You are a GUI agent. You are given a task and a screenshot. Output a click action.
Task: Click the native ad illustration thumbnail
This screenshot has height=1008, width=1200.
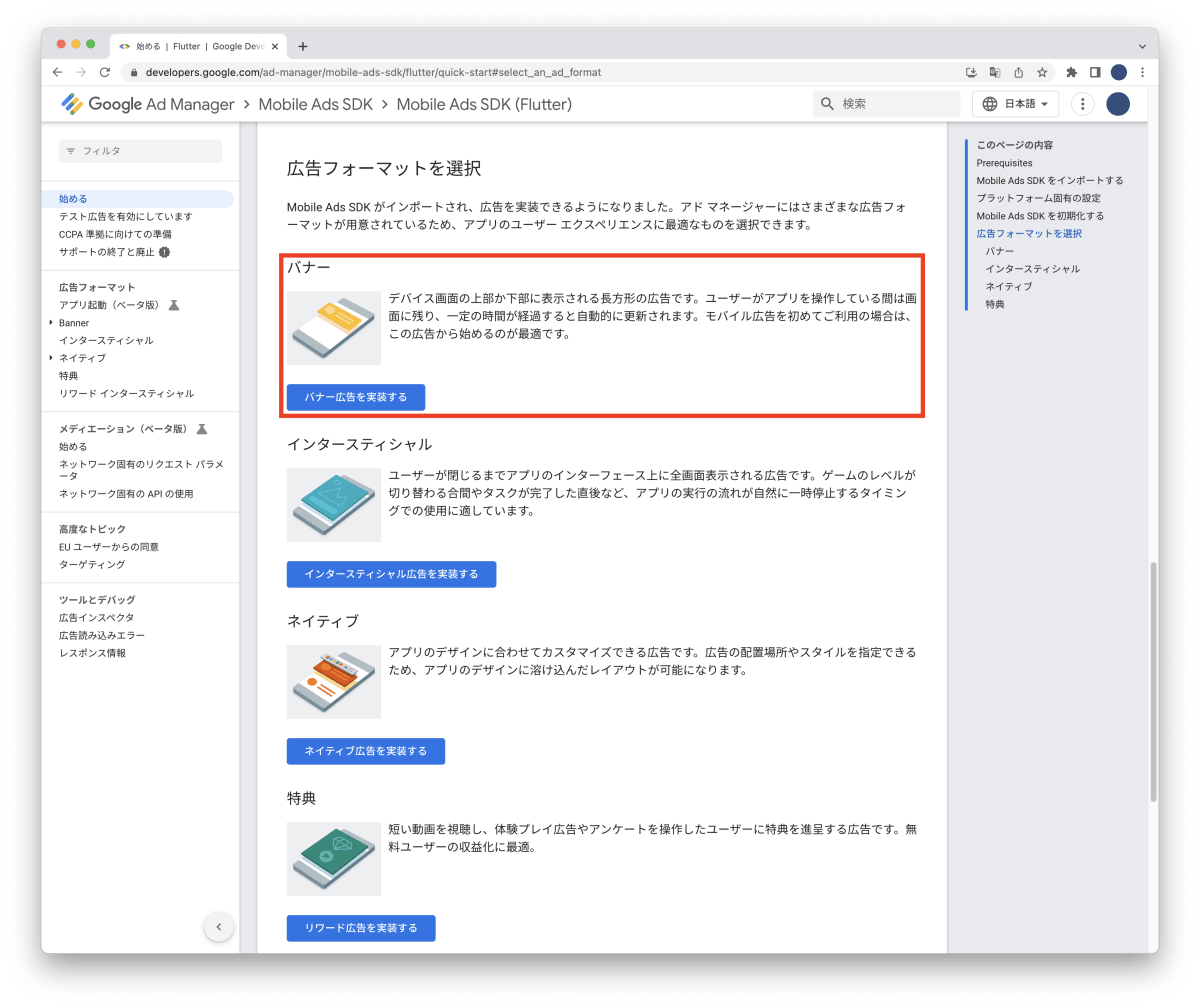[334, 682]
